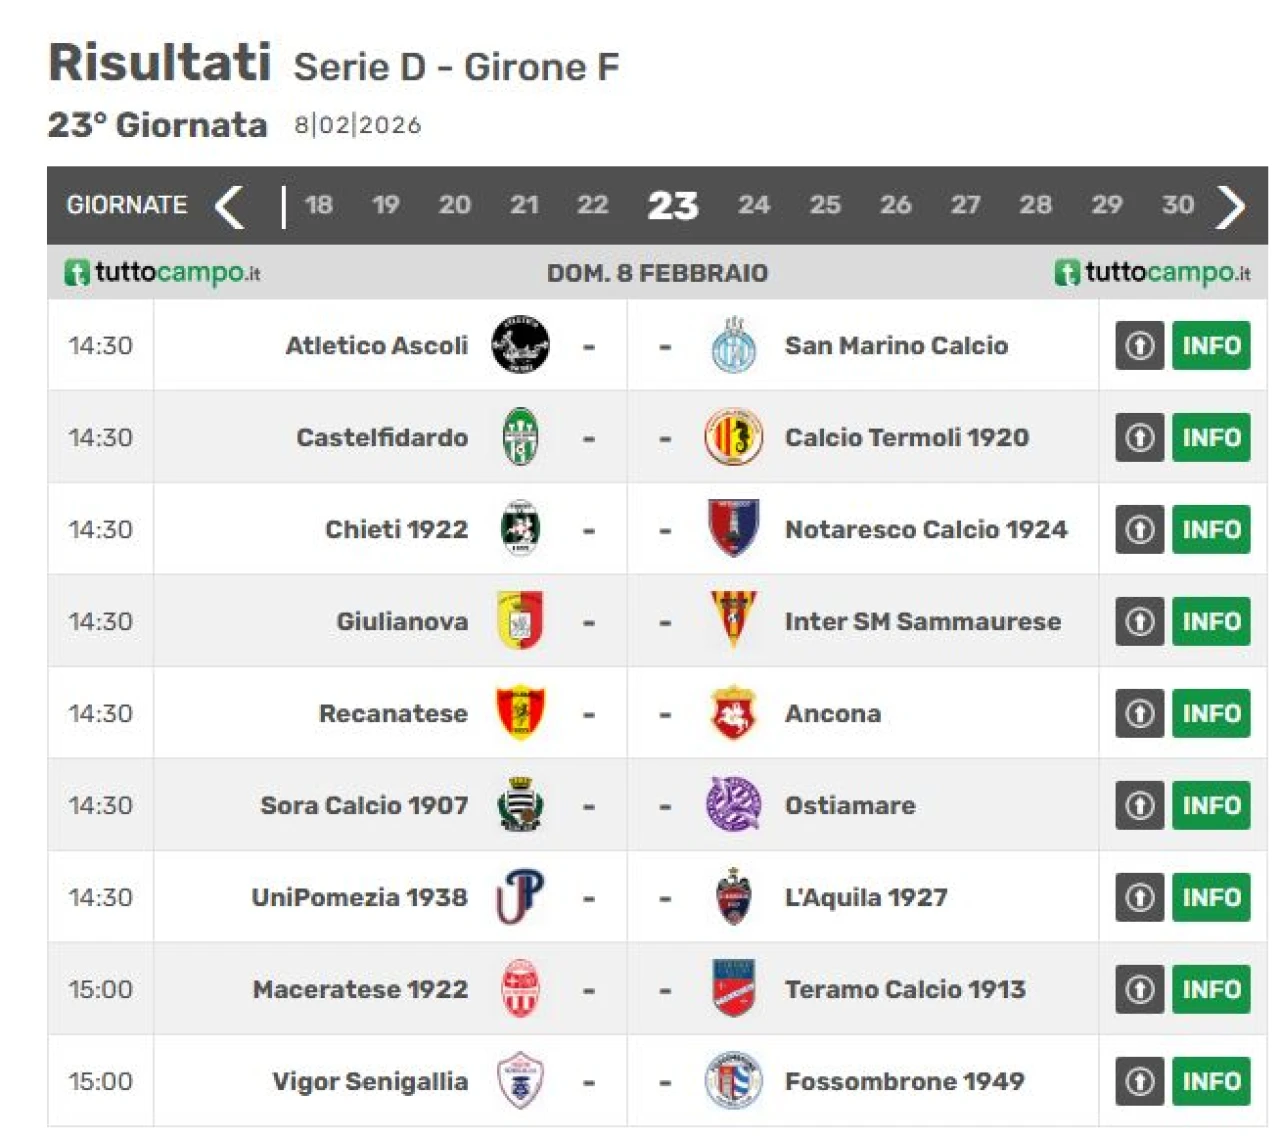Click the Sora Calcio 1907 team name
Viewport: 1280px width, 1139px height.
364,805
